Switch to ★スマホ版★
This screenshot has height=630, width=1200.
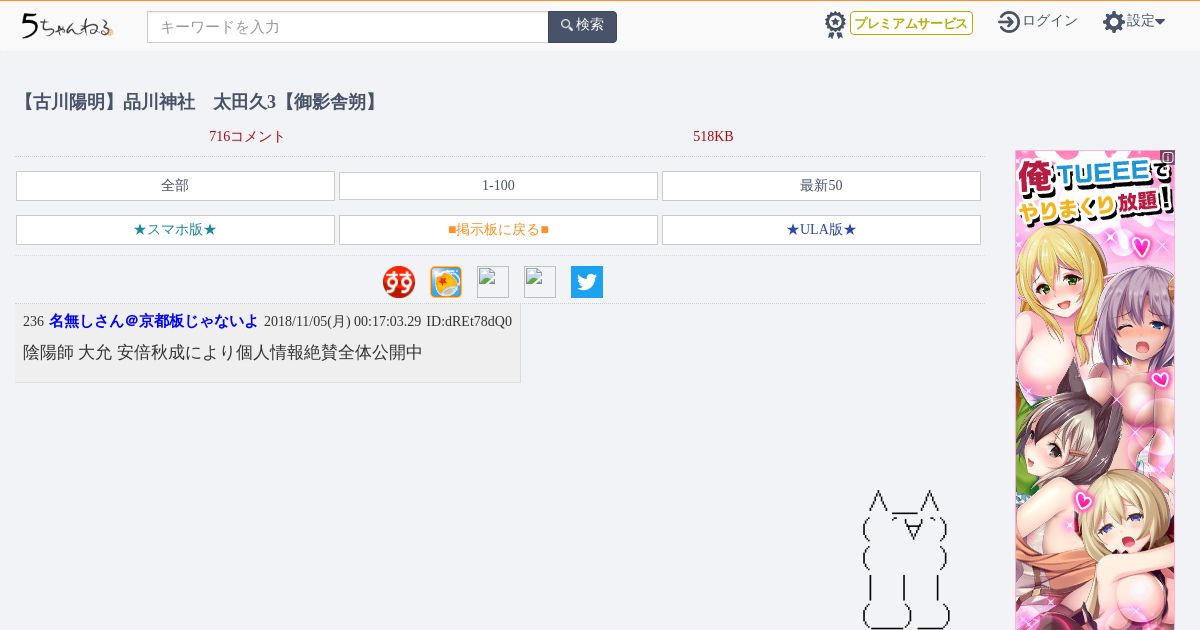click(175, 230)
